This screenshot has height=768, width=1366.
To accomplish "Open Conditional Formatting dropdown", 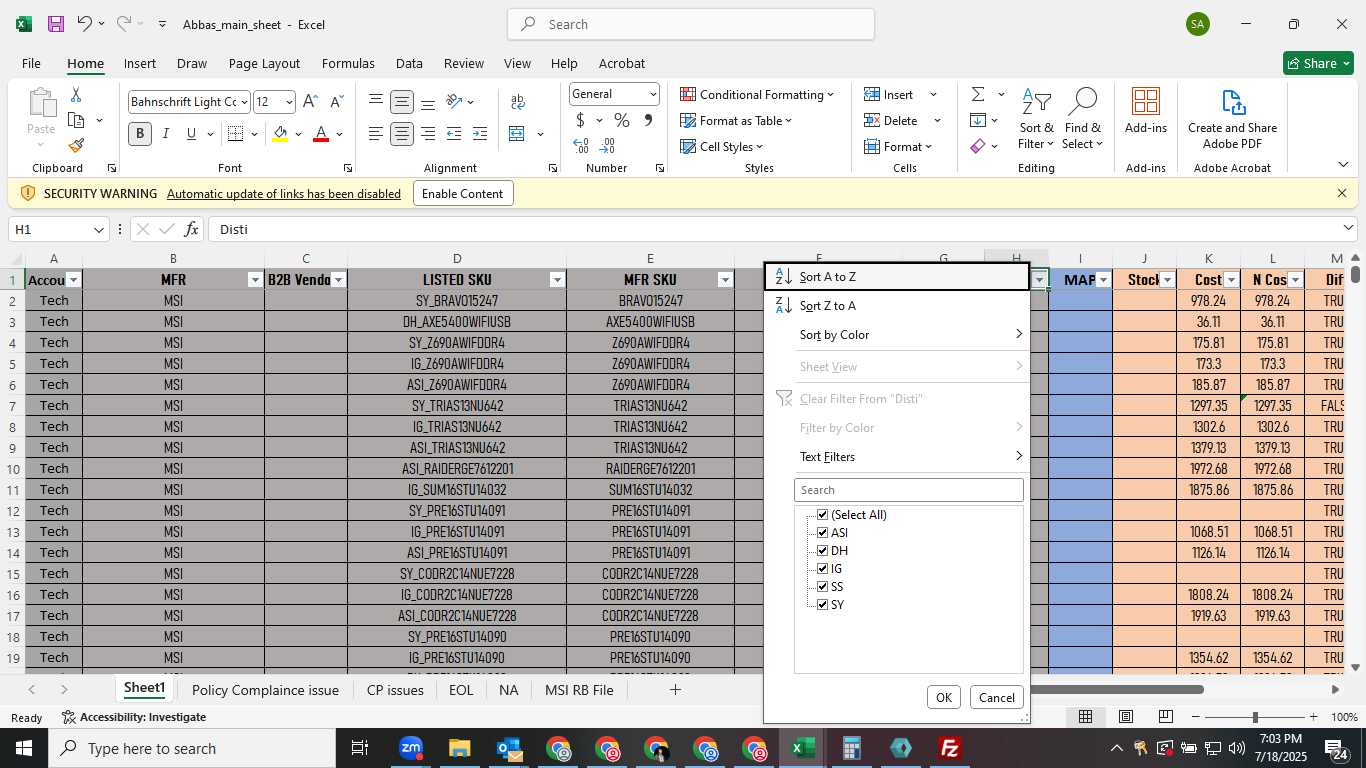I will 757,94.
